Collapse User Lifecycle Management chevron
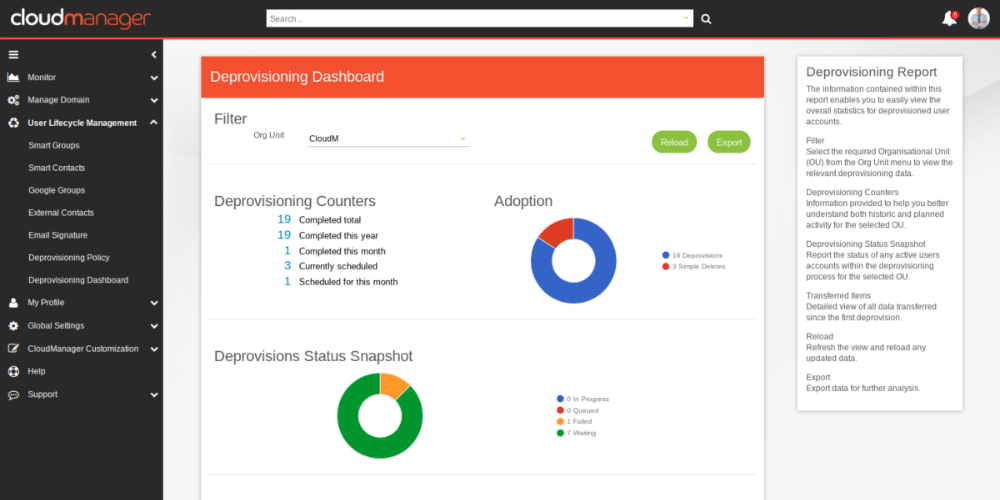 tap(154, 122)
